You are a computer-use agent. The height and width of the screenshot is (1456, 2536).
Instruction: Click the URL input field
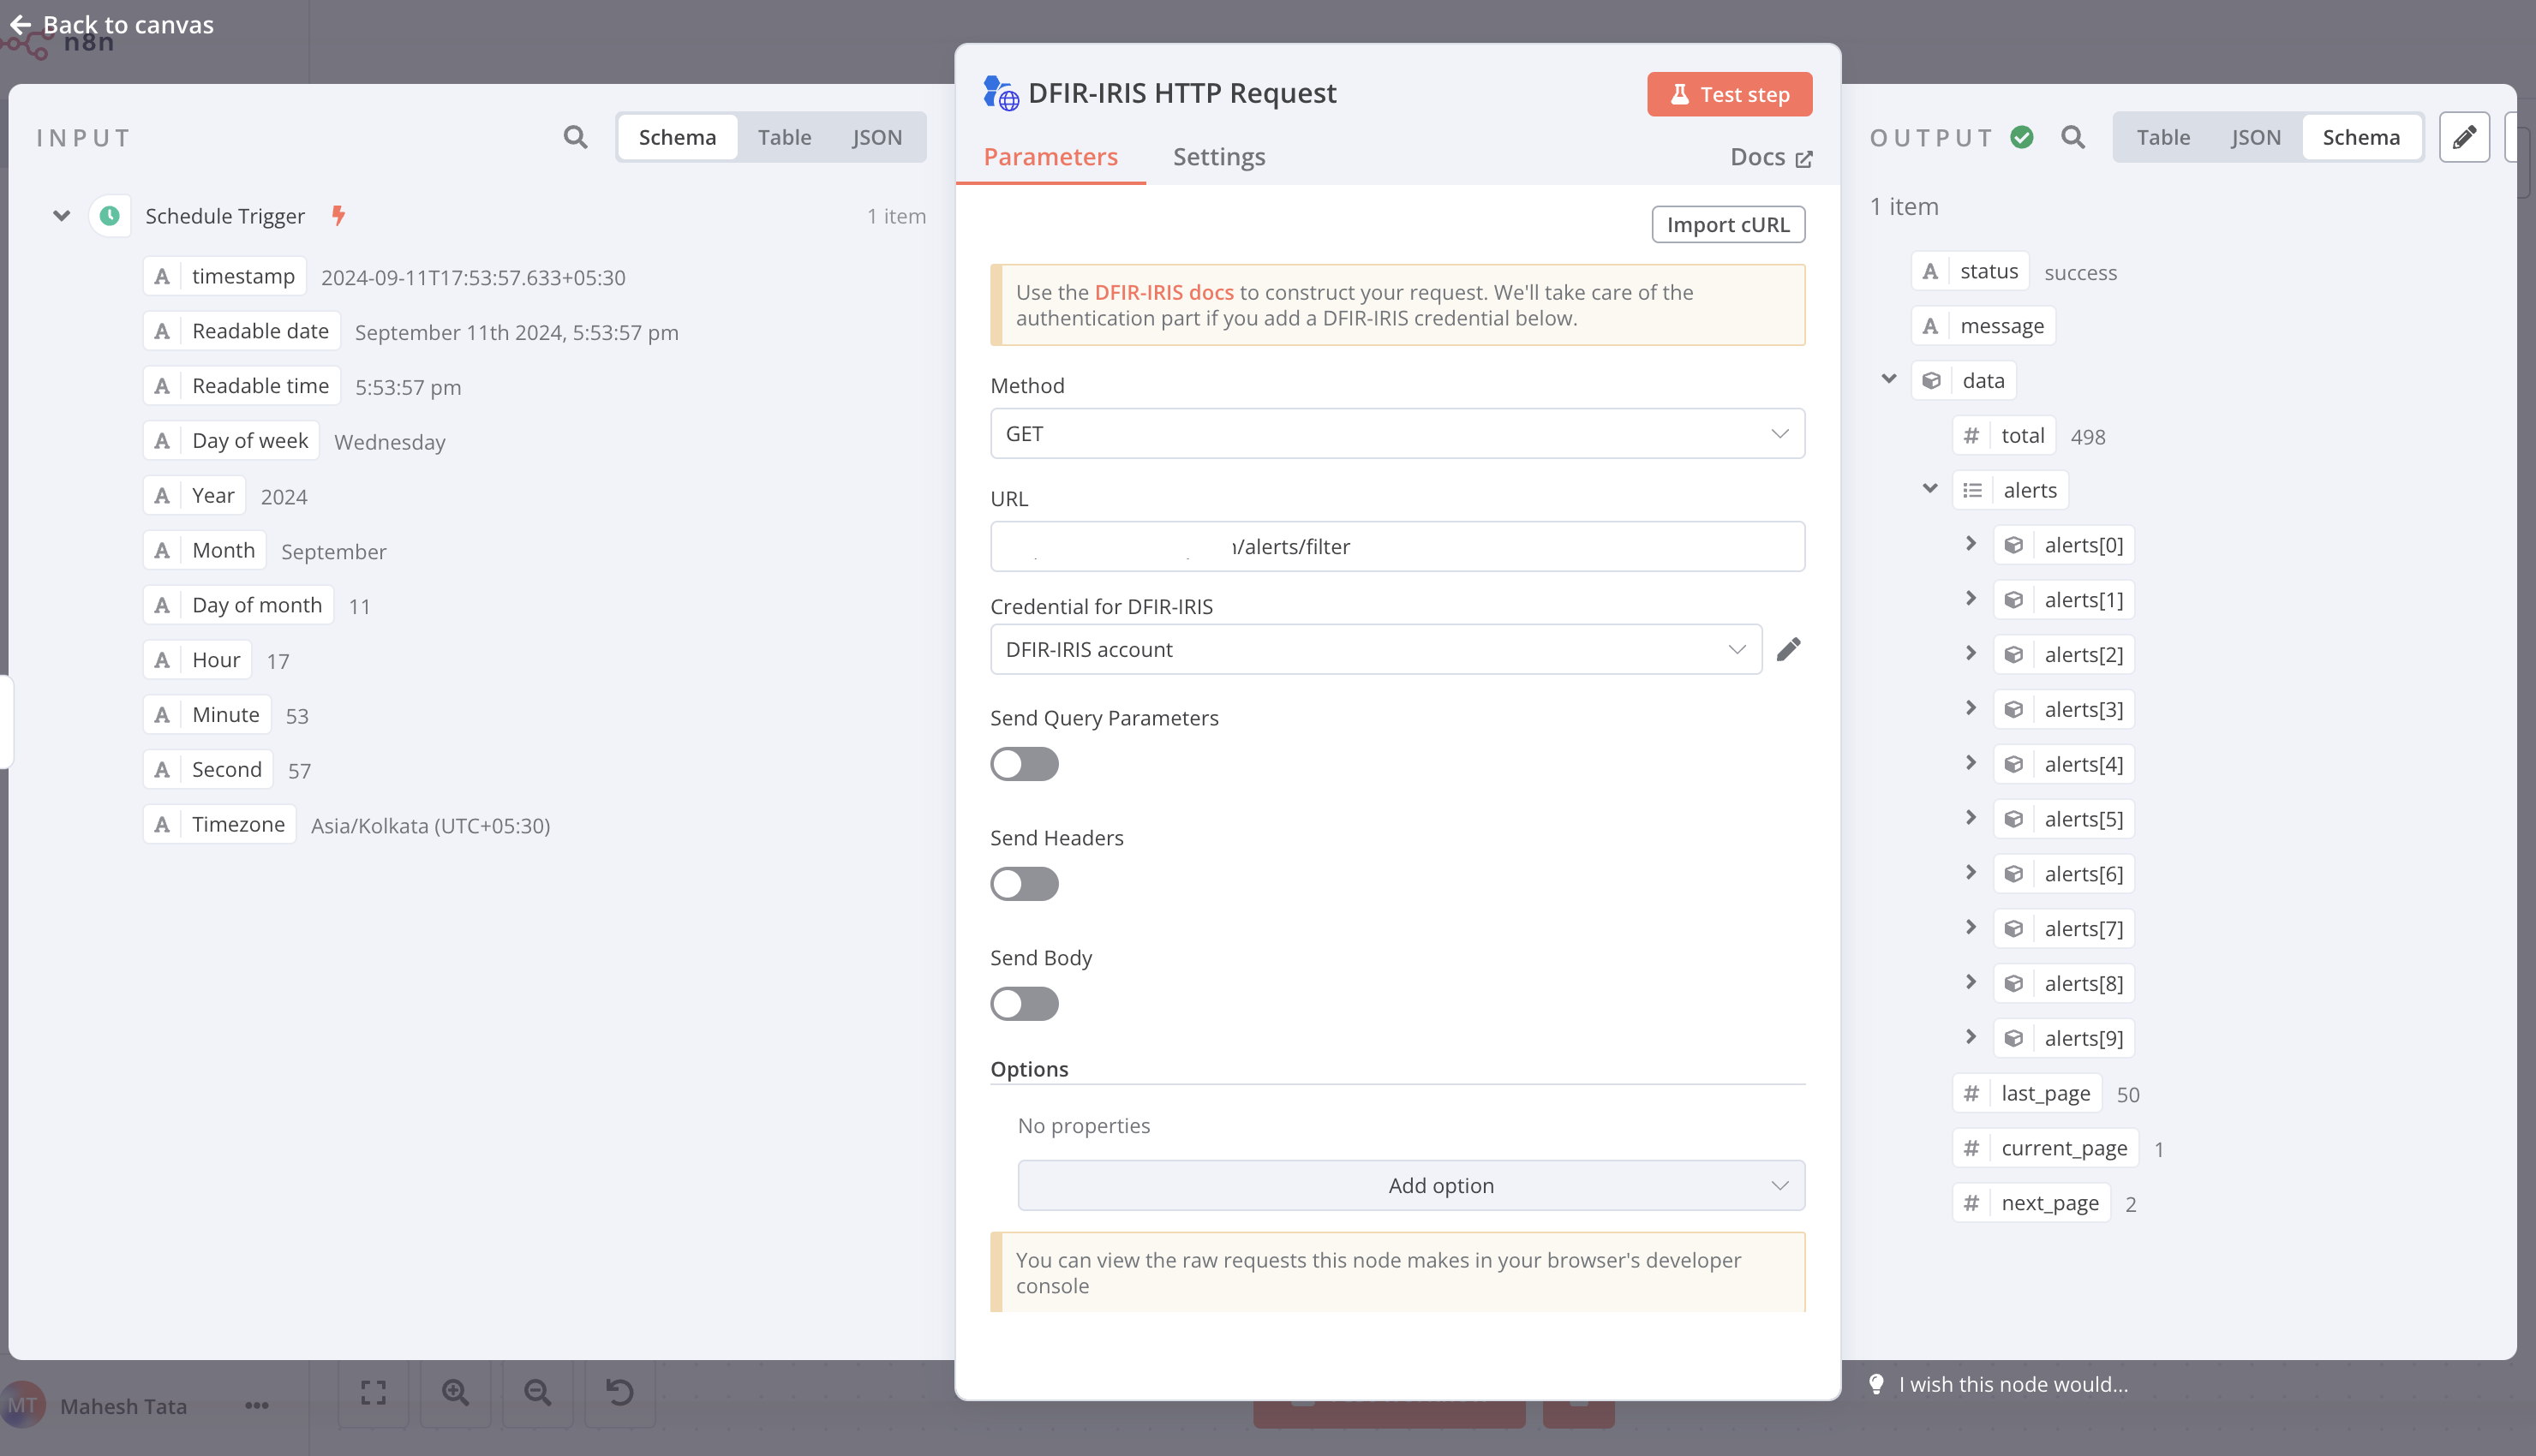point(1397,546)
